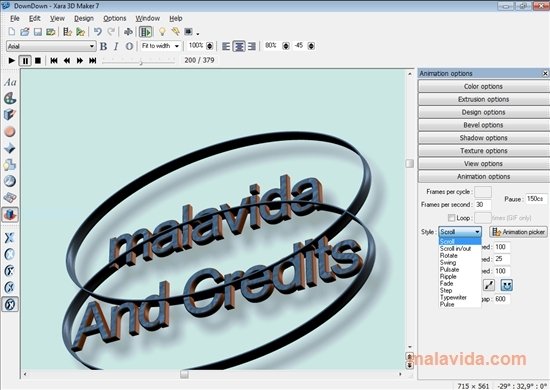Expand the Extrusion options panel
Image resolution: width=550 pixels, height=390 pixels.
(483, 99)
